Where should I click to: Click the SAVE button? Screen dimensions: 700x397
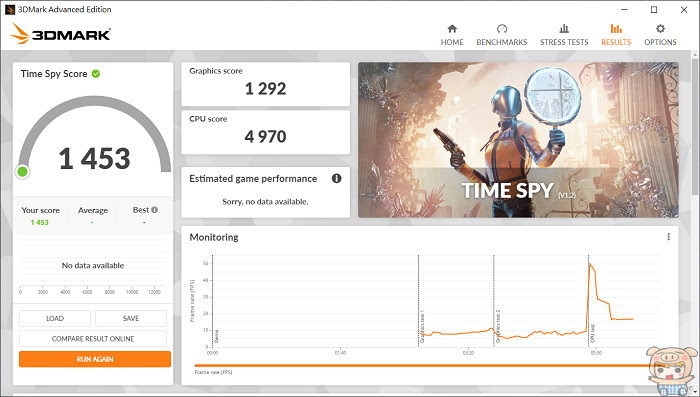[131, 318]
